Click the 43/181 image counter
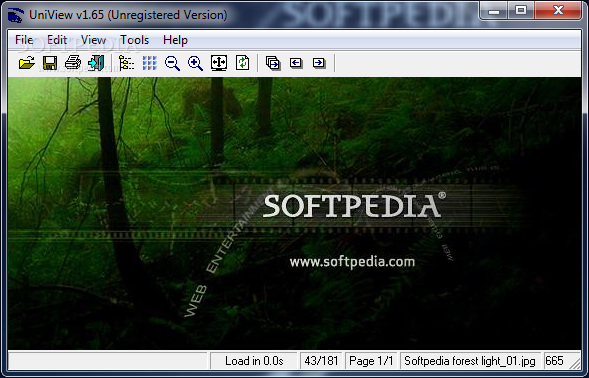This screenshot has width=589, height=378. [321, 361]
